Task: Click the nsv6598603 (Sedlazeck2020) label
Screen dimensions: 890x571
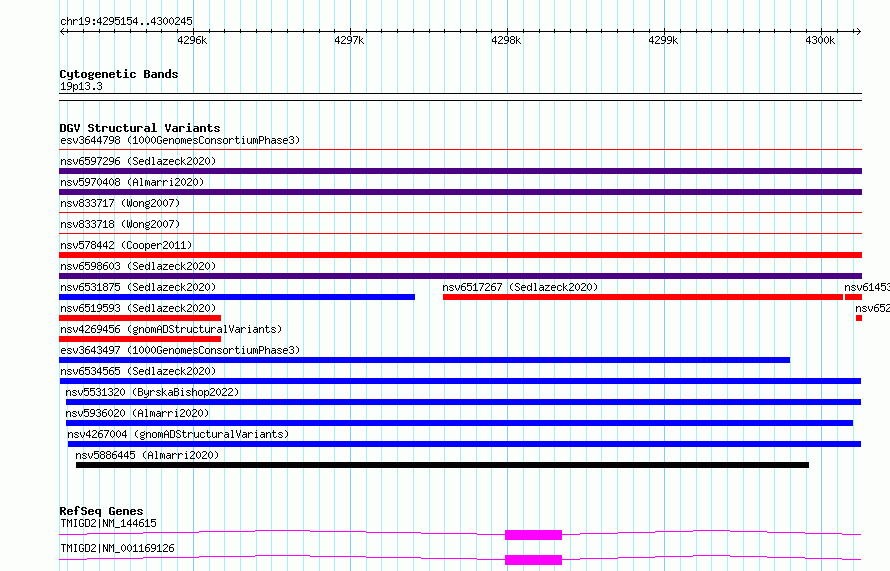Action: (x=138, y=266)
